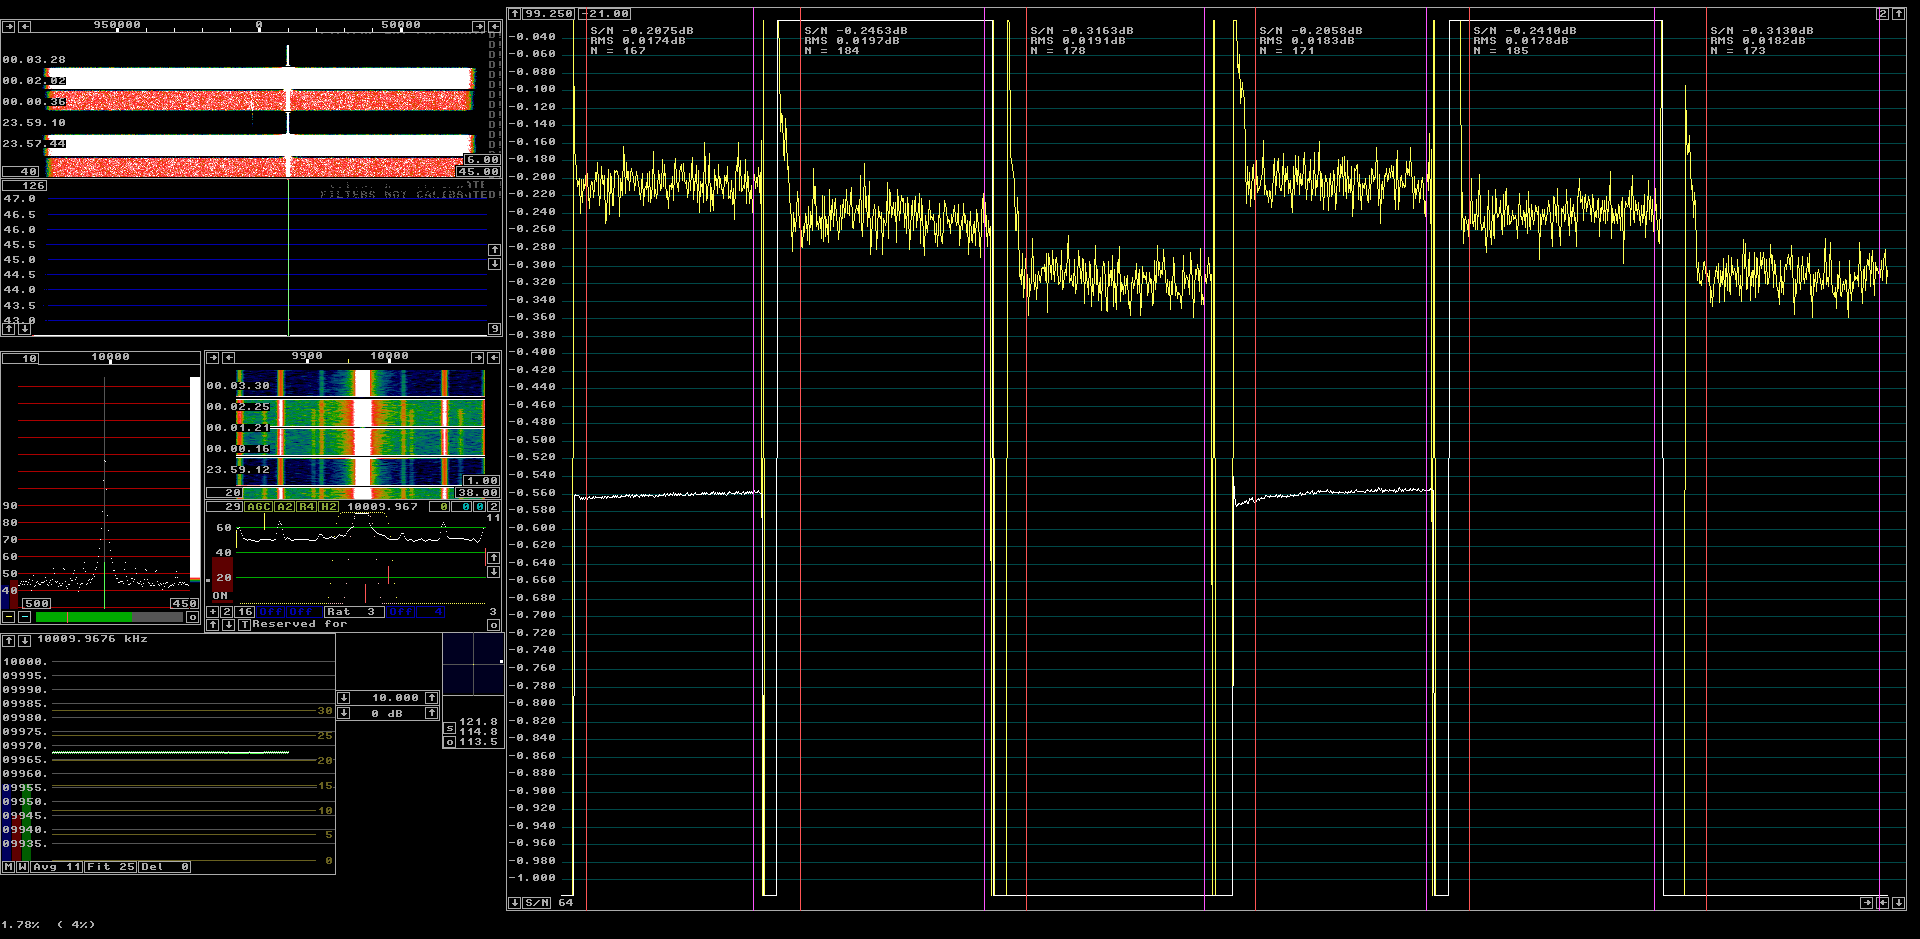Click up arrow on right edge of wide spectrum graph
The image size is (1920, 939).
click(x=494, y=249)
